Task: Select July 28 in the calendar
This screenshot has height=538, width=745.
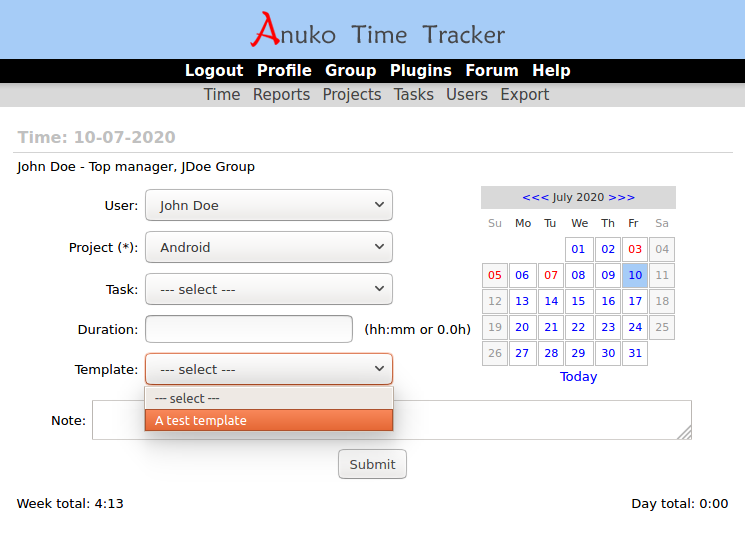Action: point(551,354)
